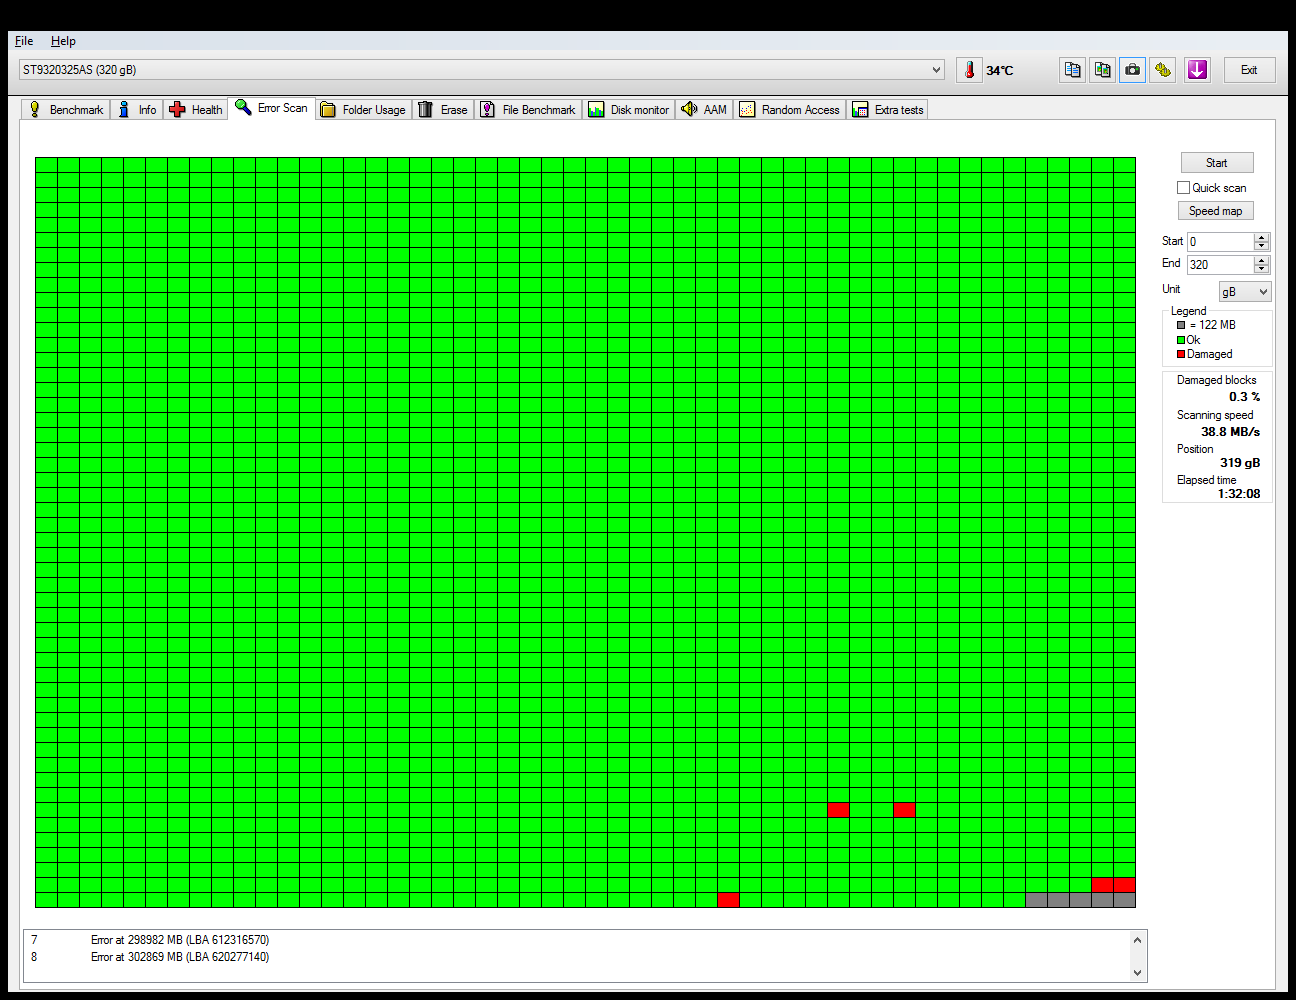Switch to the Health tab label
The width and height of the screenshot is (1296, 1000).
(x=207, y=110)
